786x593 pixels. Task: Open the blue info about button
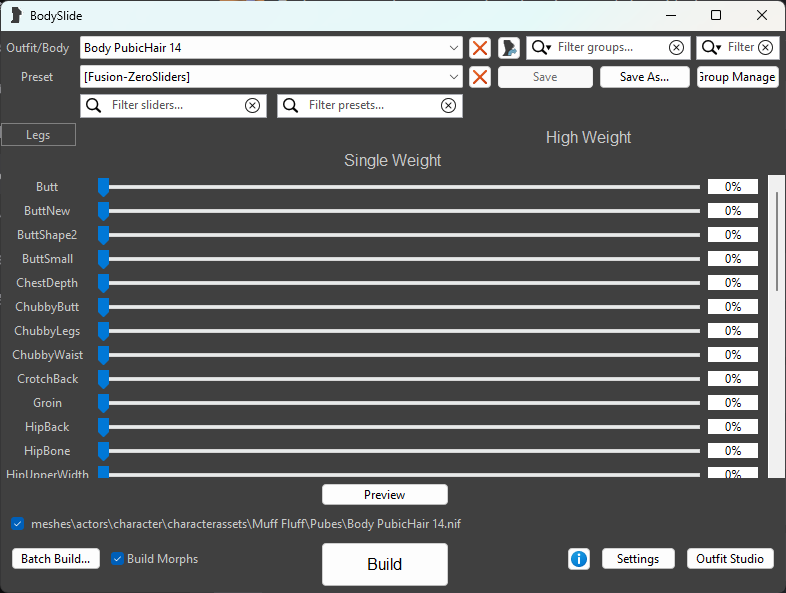click(579, 559)
